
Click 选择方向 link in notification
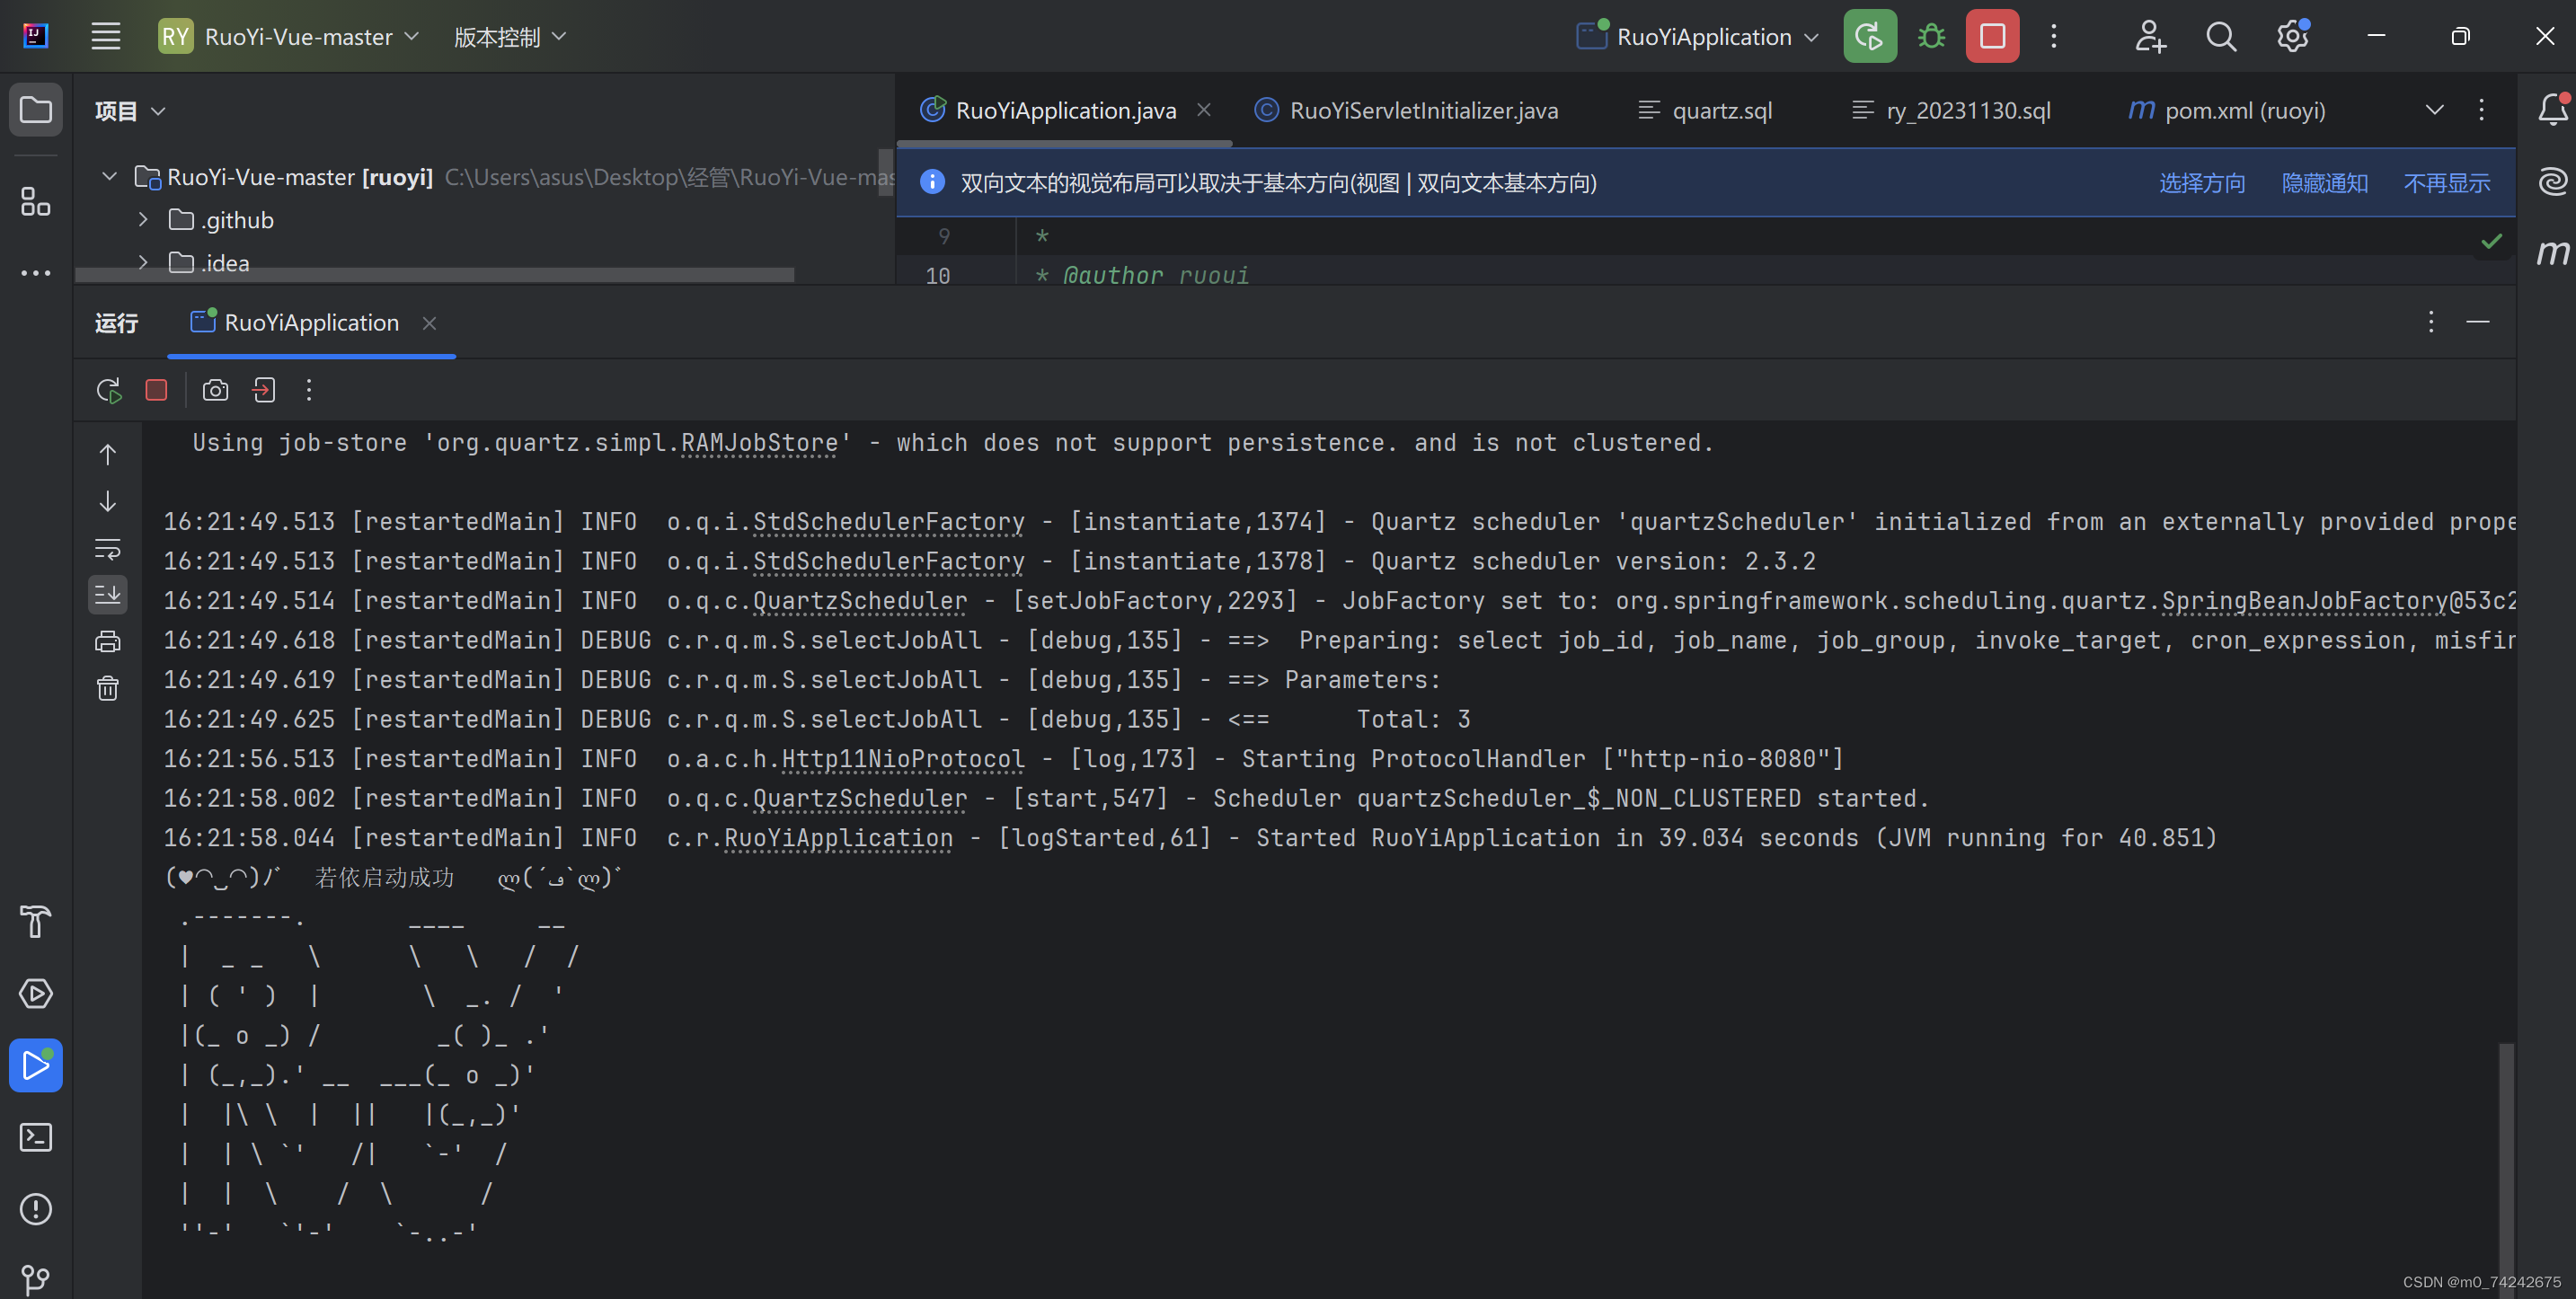2202,183
